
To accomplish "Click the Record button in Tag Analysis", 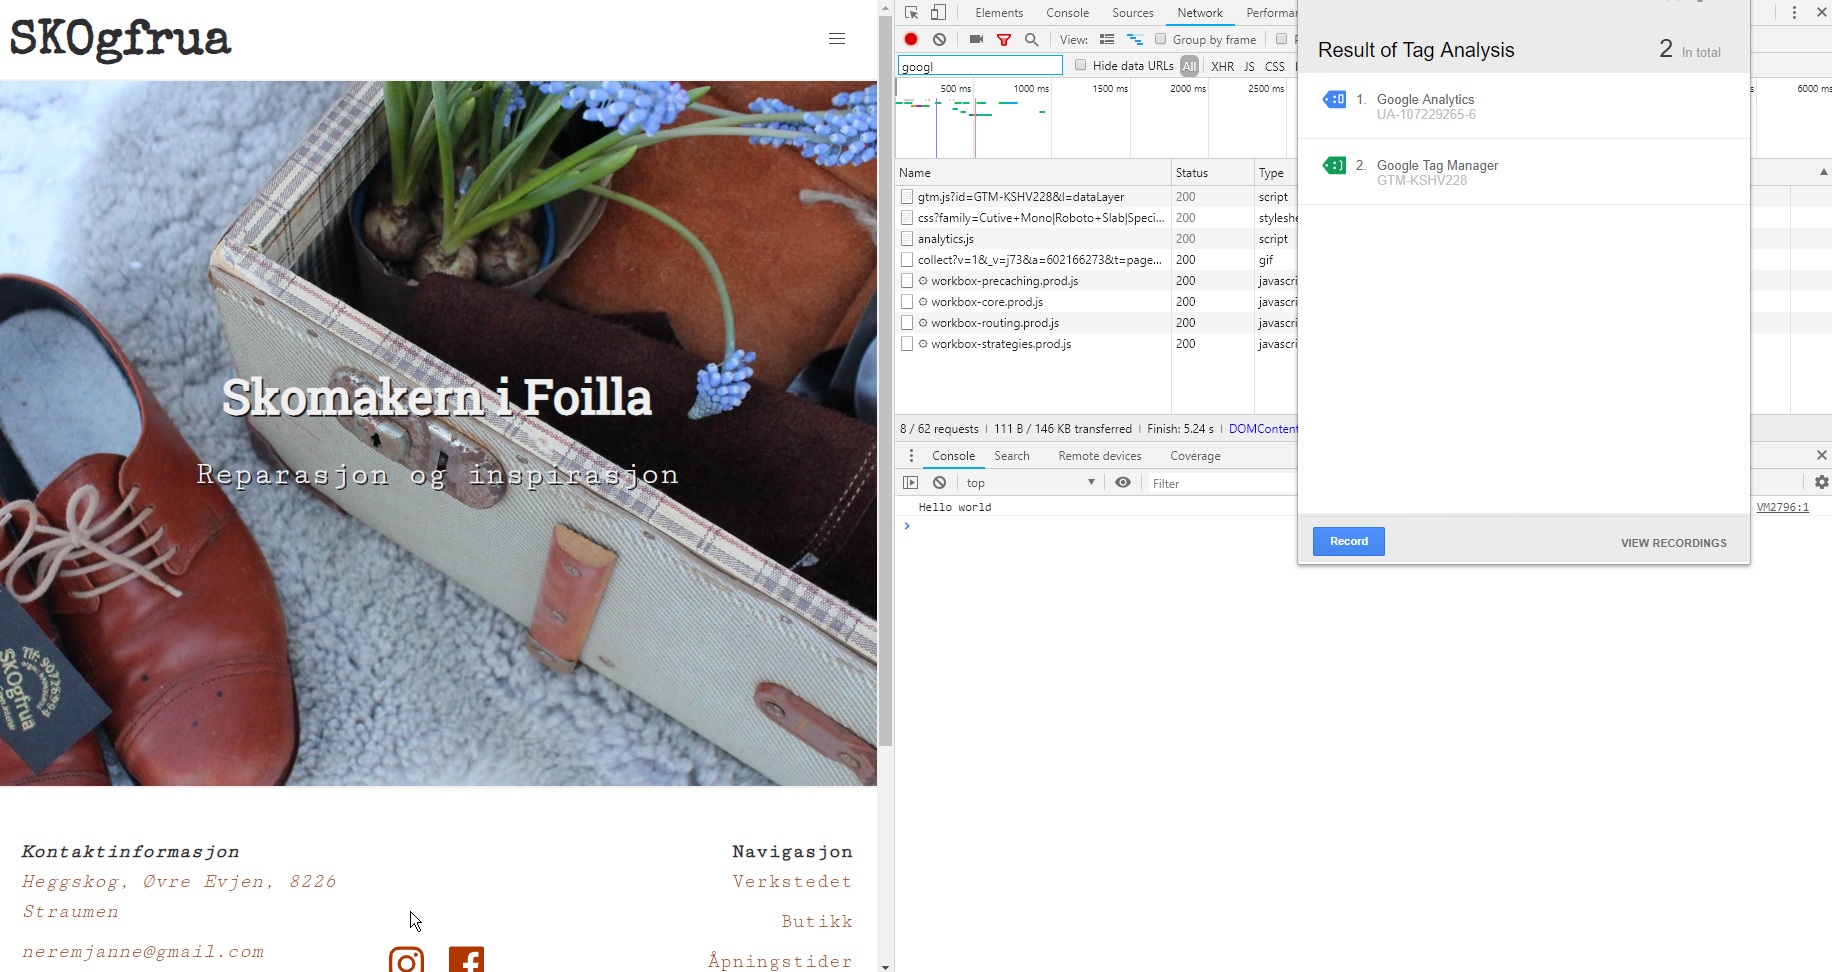I will pos(1348,541).
